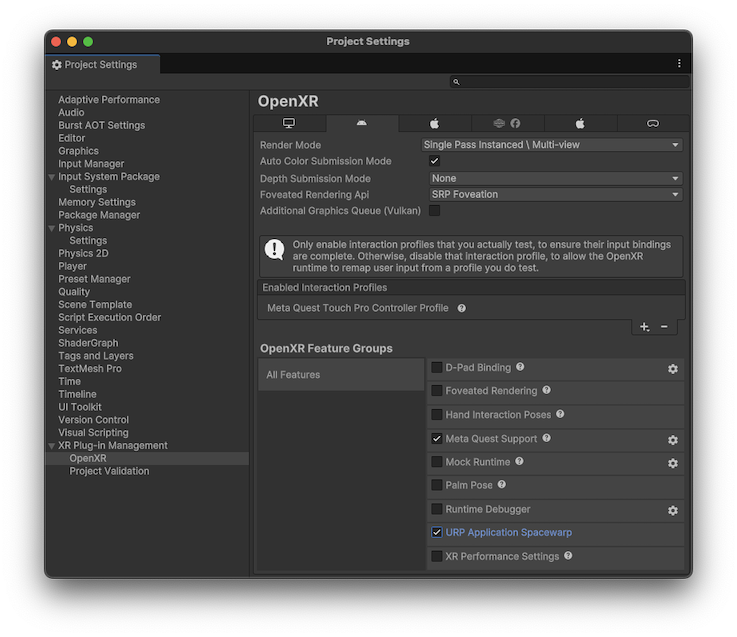
Task: Open the Render Mode dropdown
Action: pyautogui.click(x=552, y=145)
